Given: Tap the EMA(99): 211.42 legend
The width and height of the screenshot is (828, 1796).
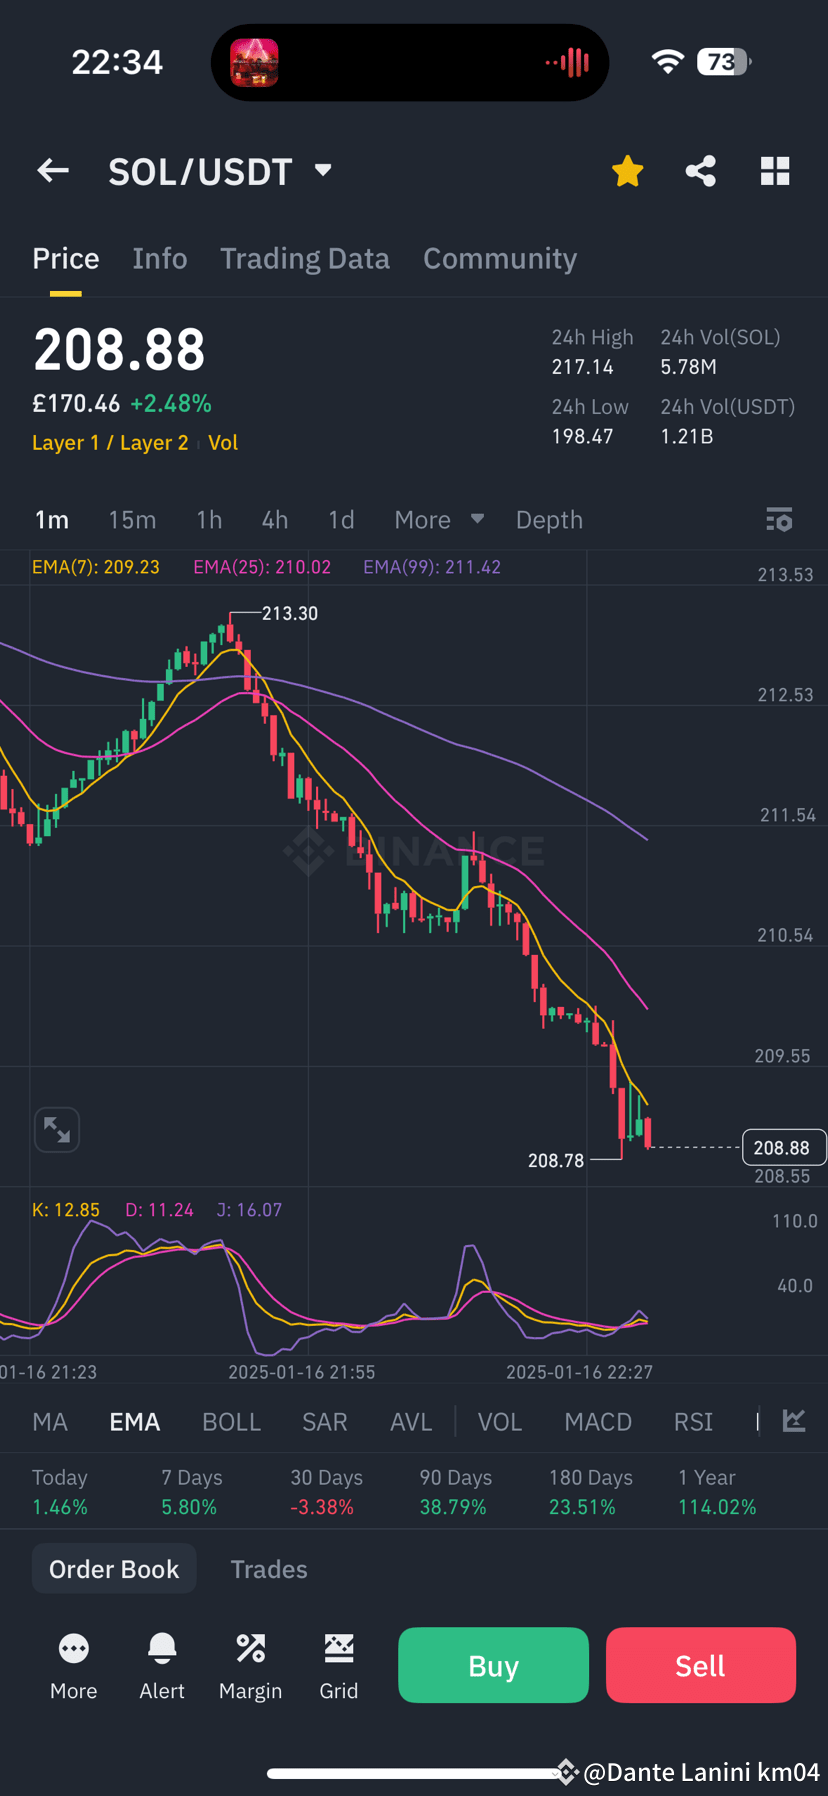Looking at the screenshot, I should 432,567.
